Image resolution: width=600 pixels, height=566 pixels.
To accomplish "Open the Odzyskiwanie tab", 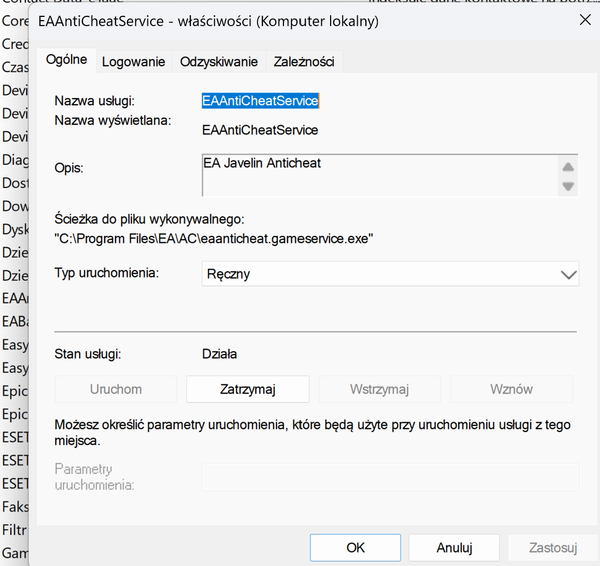I will click(x=218, y=62).
